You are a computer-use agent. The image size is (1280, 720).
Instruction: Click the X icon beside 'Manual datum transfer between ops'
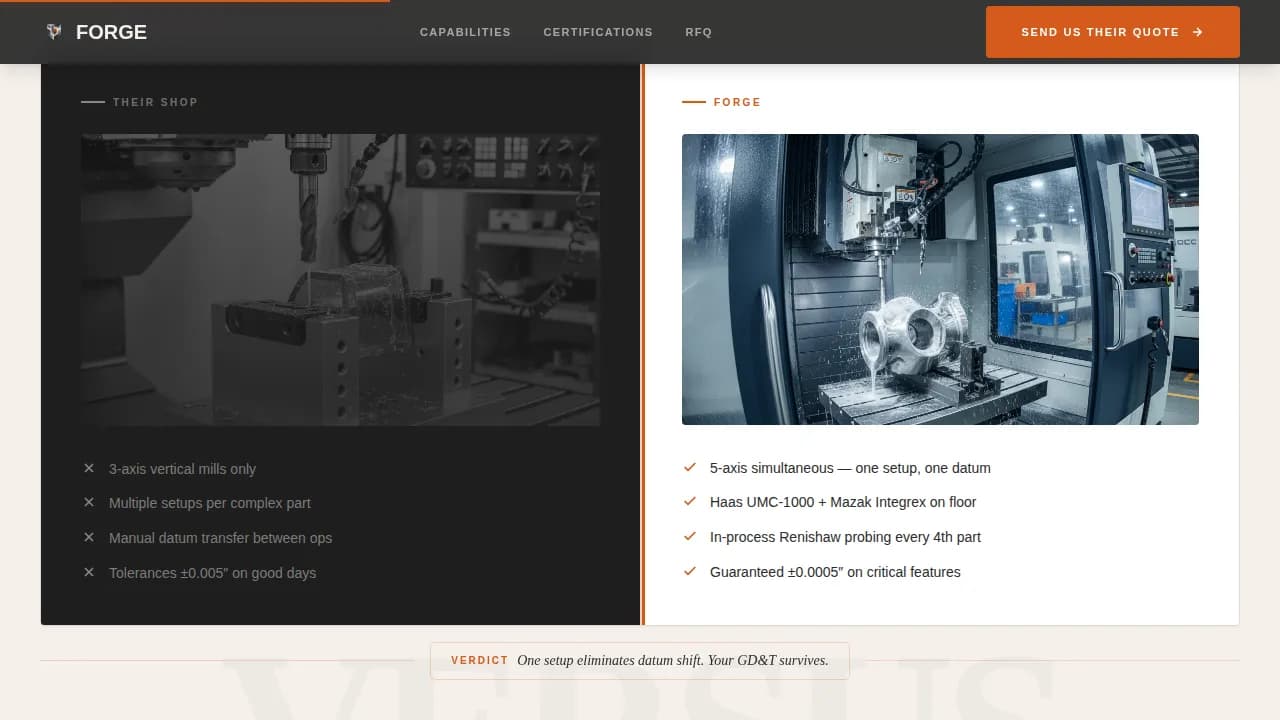click(88, 538)
